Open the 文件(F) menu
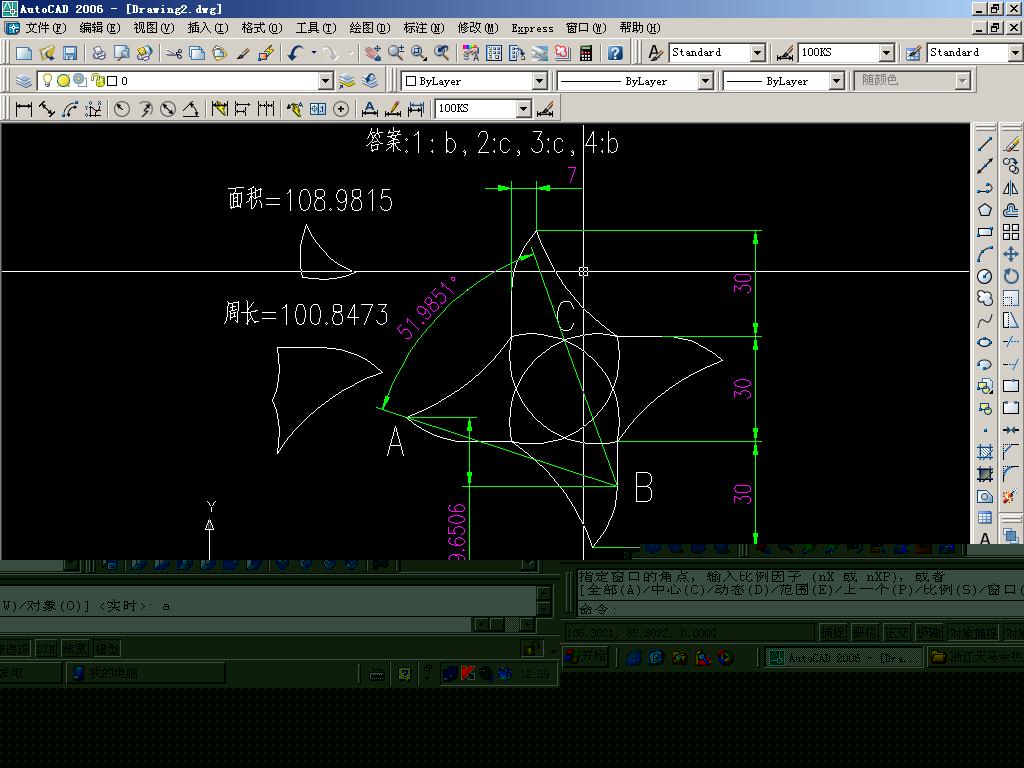The image size is (1024, 768). [x=45, y=27]
